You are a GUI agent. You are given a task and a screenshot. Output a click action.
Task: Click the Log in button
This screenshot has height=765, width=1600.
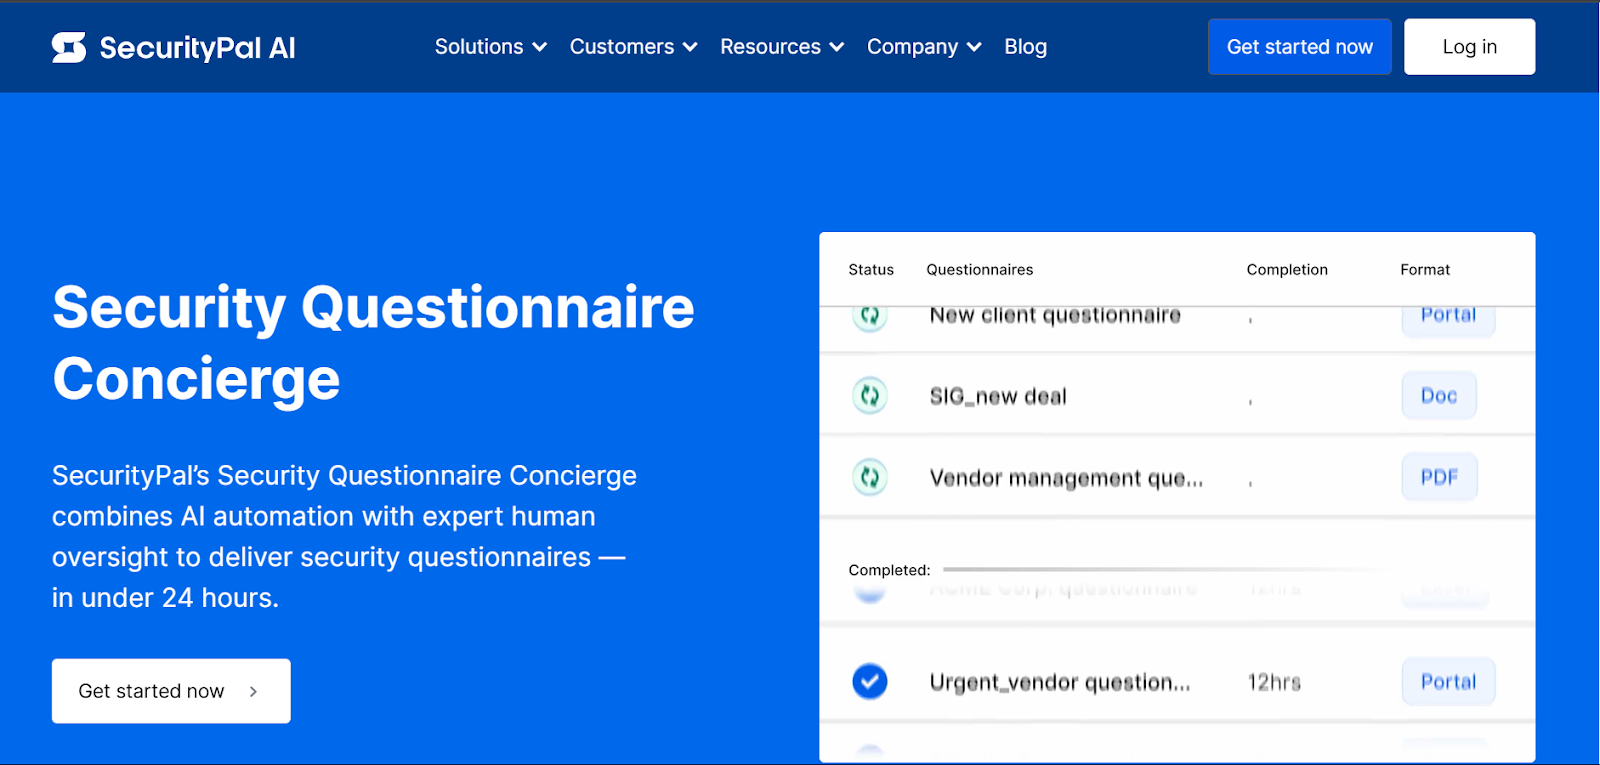point(1469,47)
